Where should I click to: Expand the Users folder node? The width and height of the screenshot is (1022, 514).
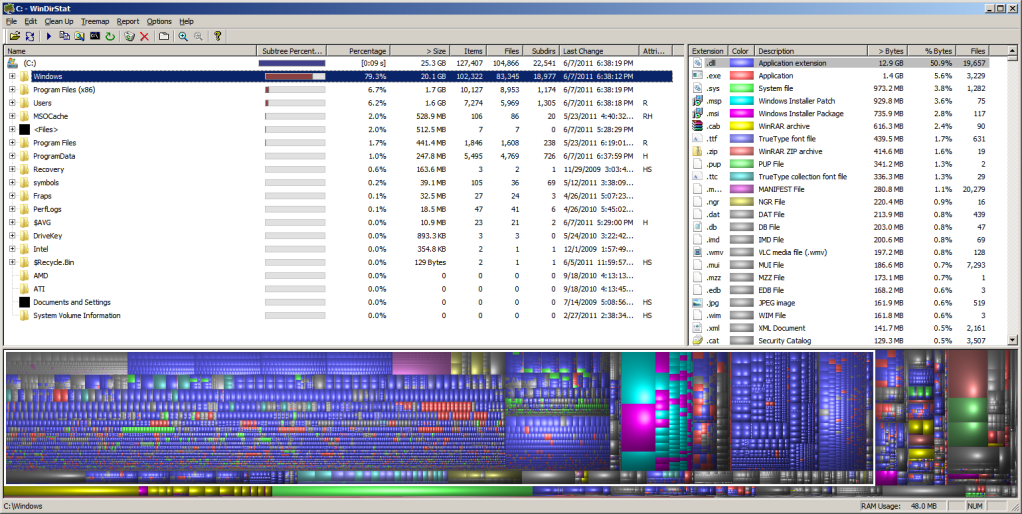coord(12,103)
